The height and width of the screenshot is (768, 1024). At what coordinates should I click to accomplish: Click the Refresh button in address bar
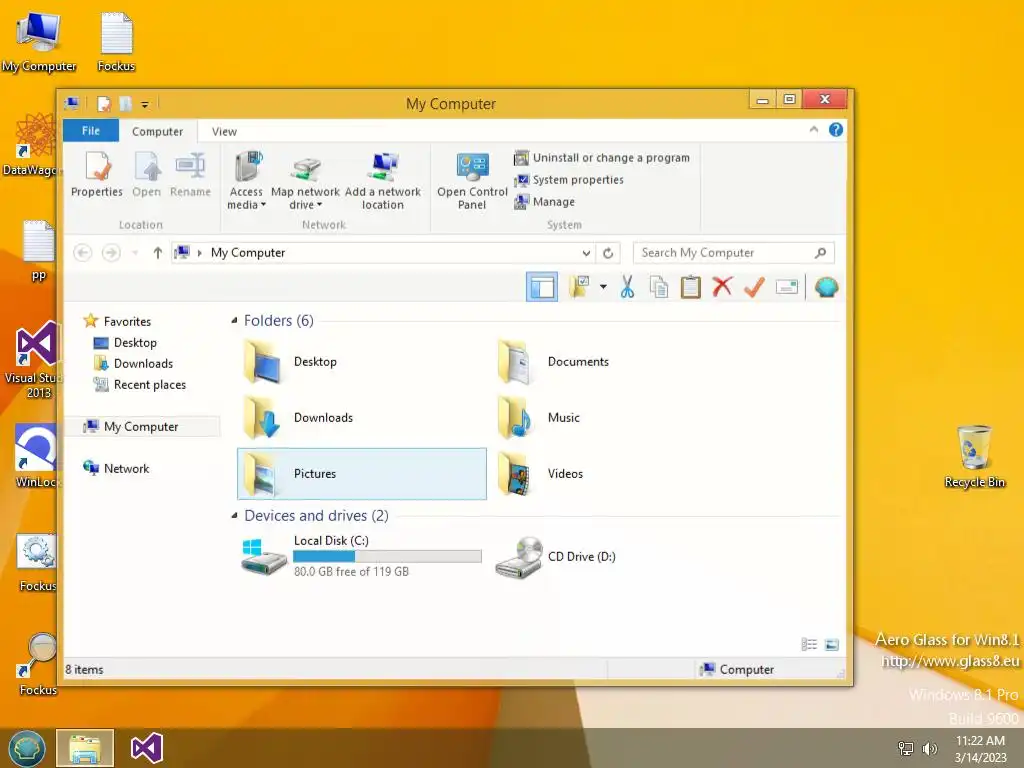608,253
